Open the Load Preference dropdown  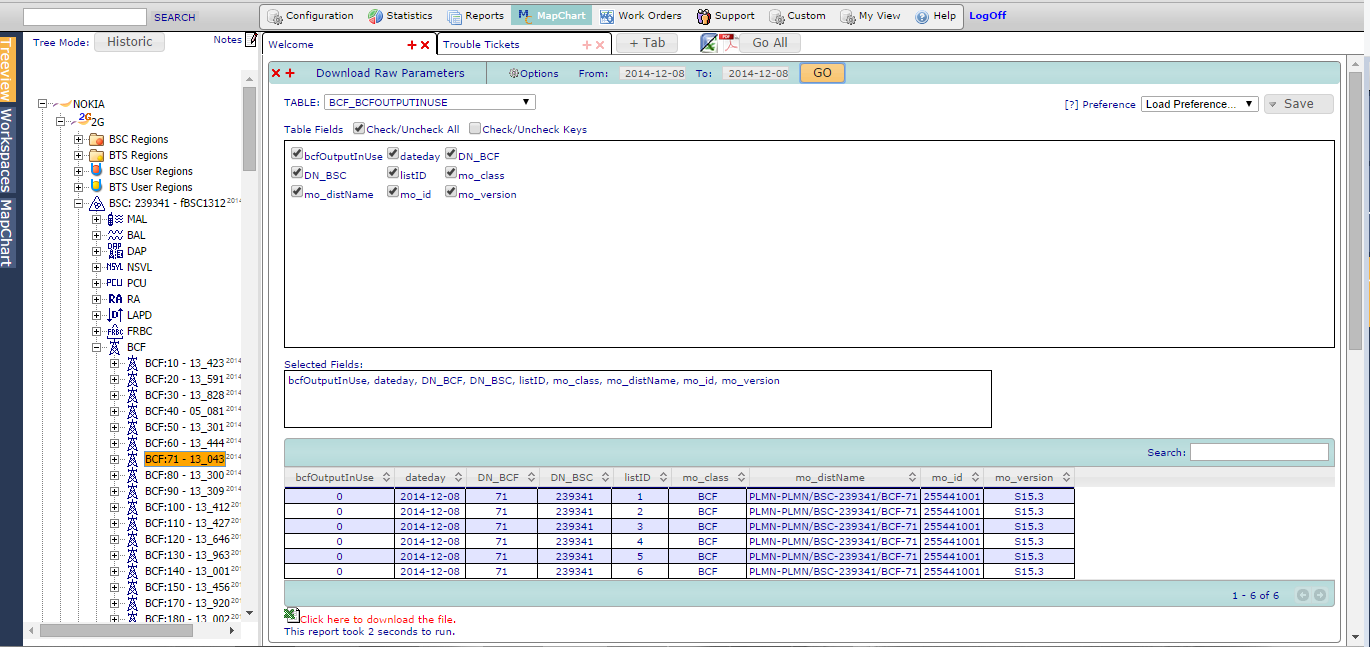(1199, 104)
